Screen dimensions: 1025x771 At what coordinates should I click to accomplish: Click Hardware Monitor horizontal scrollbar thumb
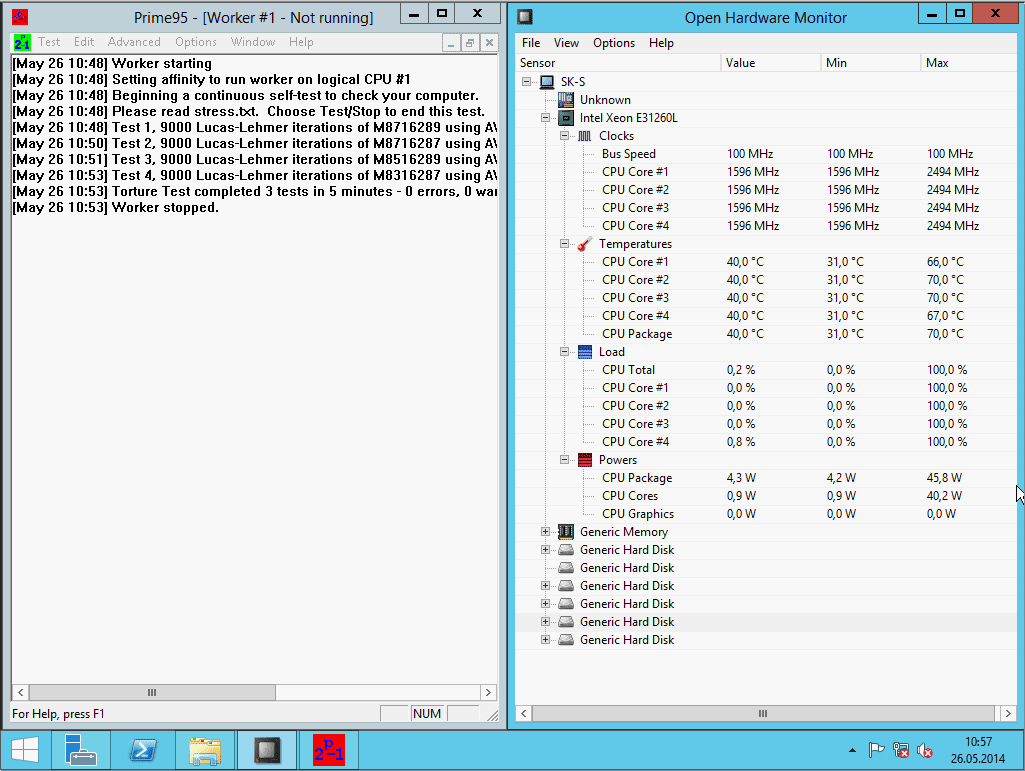pyautogui.click(x=763, y=713)
